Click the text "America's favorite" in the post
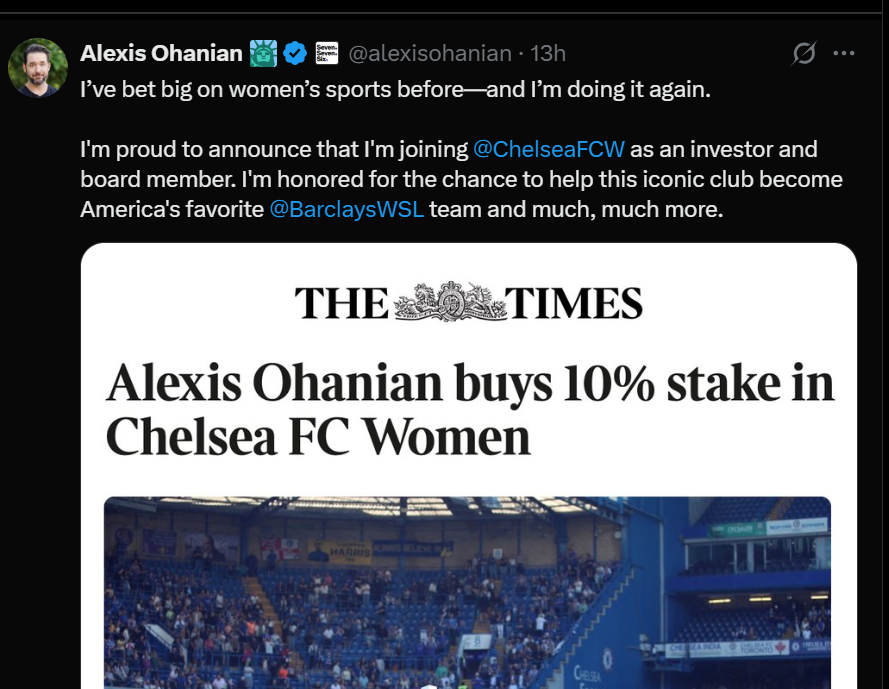This screenshot has height=689, width=889. (172, 212)
